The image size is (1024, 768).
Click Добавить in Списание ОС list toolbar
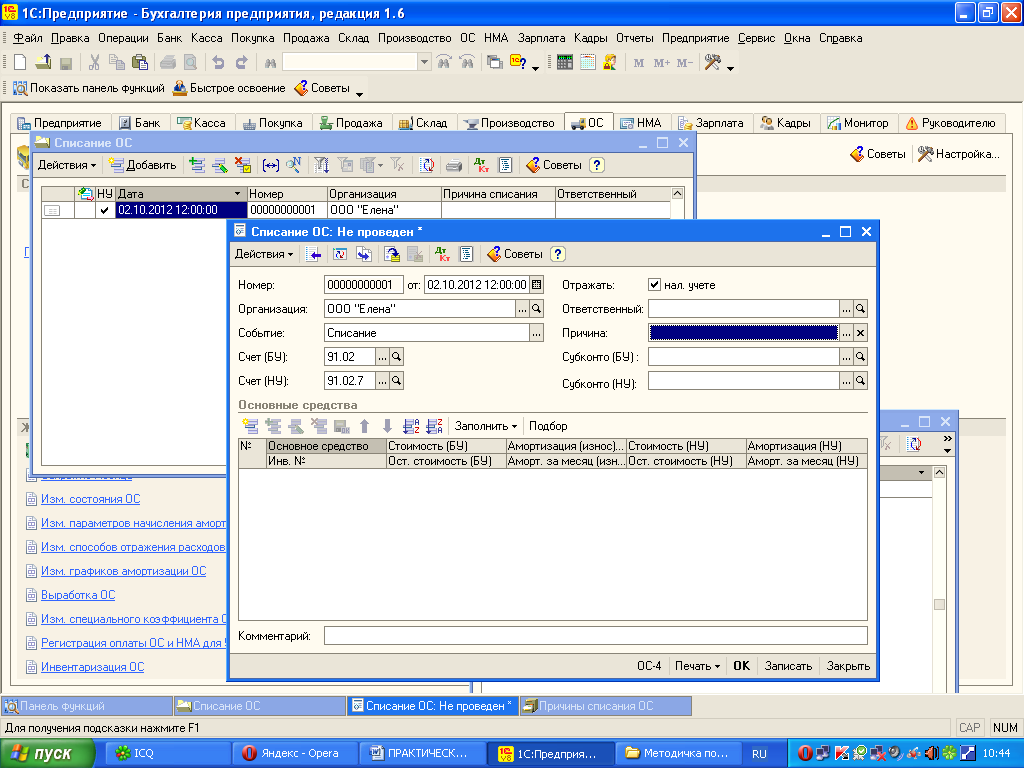coord(143,165)
